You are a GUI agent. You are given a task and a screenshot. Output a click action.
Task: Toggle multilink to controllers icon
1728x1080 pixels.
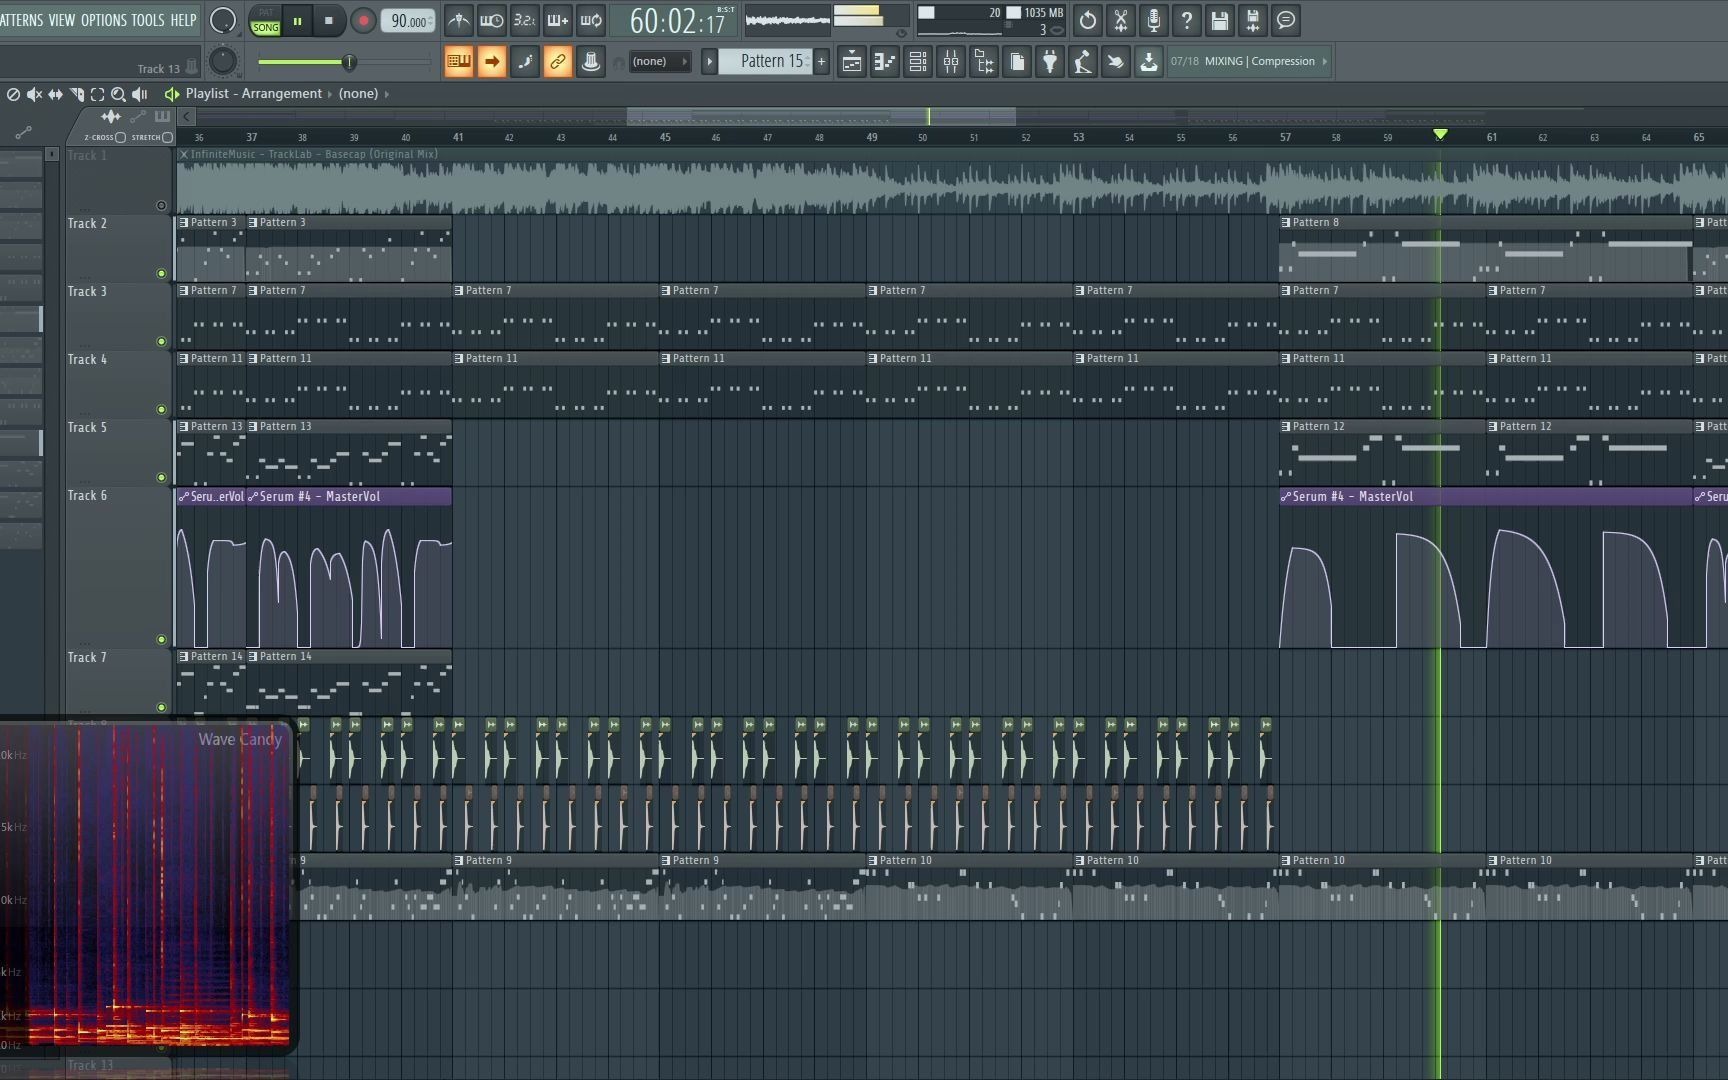(557, 61)
